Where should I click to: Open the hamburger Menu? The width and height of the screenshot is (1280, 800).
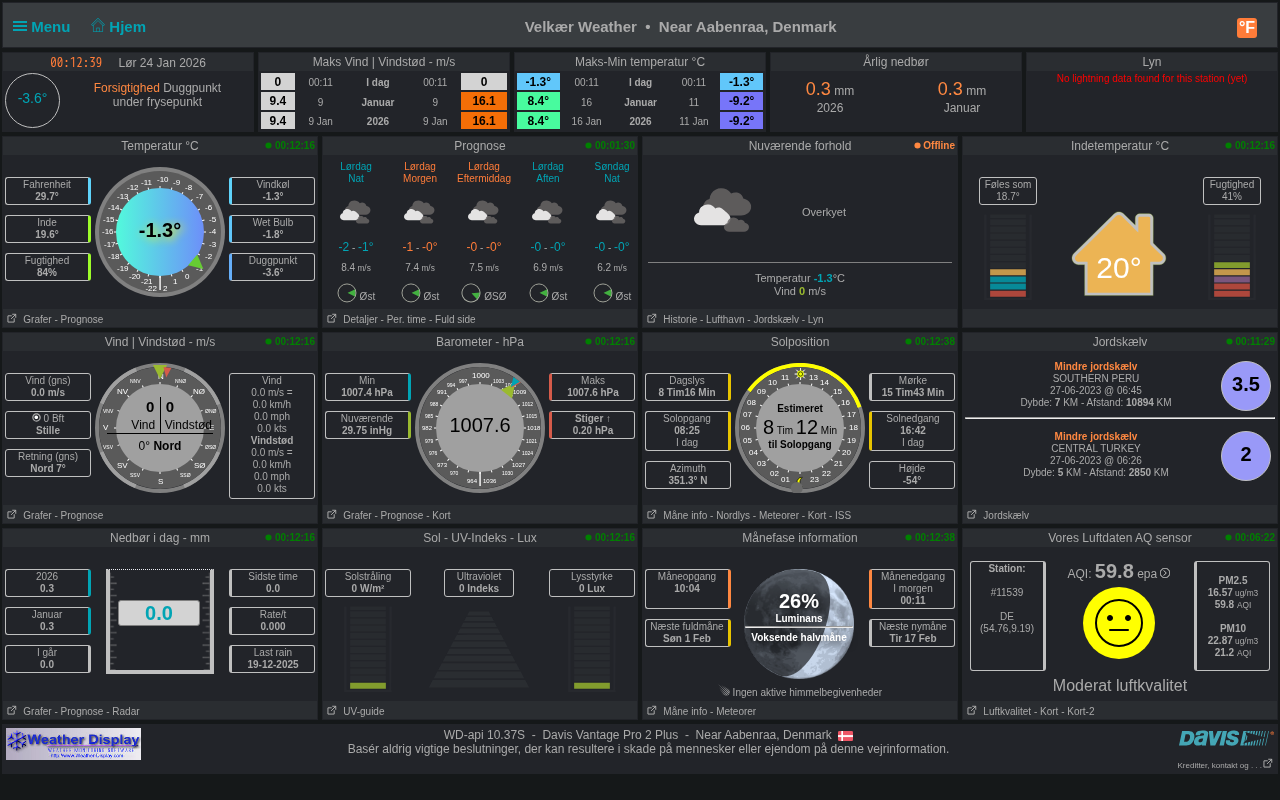click(x=41, y=27)
